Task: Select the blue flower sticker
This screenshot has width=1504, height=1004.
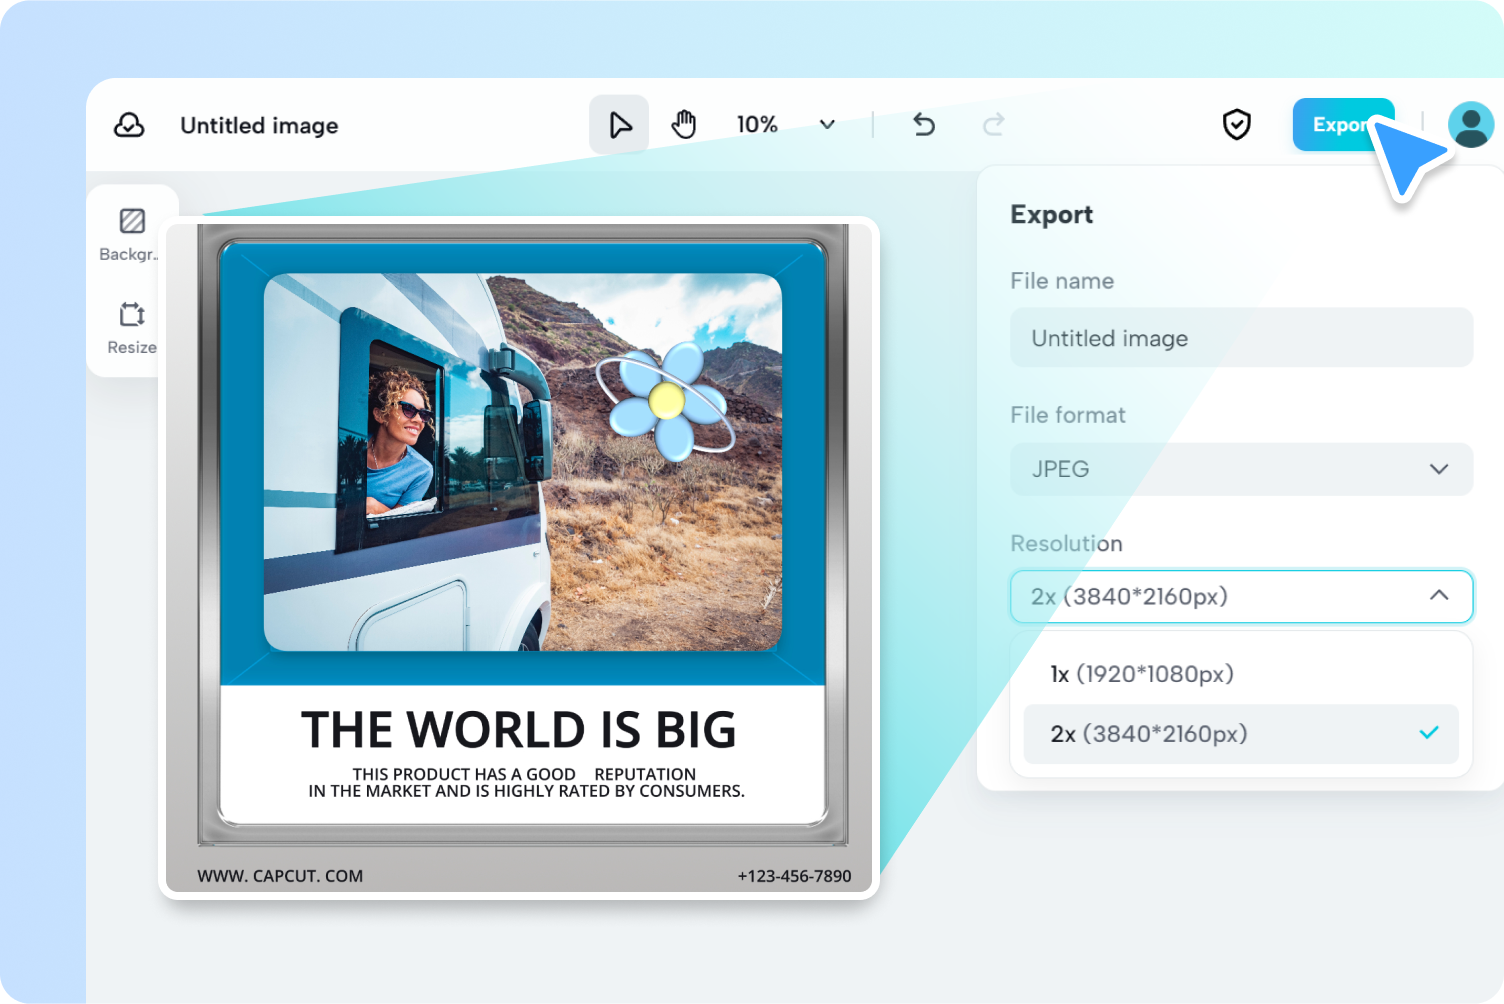Action: pos(666,400)
